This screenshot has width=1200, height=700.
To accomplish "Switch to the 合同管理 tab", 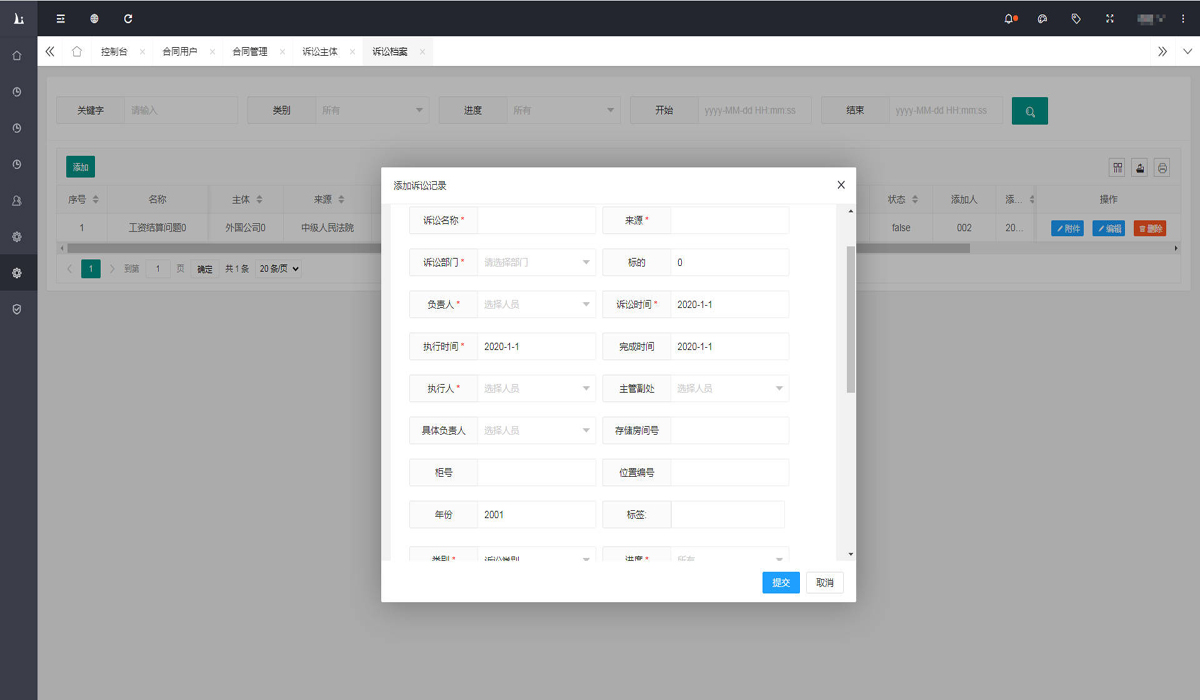I will [x=250, y=52].
